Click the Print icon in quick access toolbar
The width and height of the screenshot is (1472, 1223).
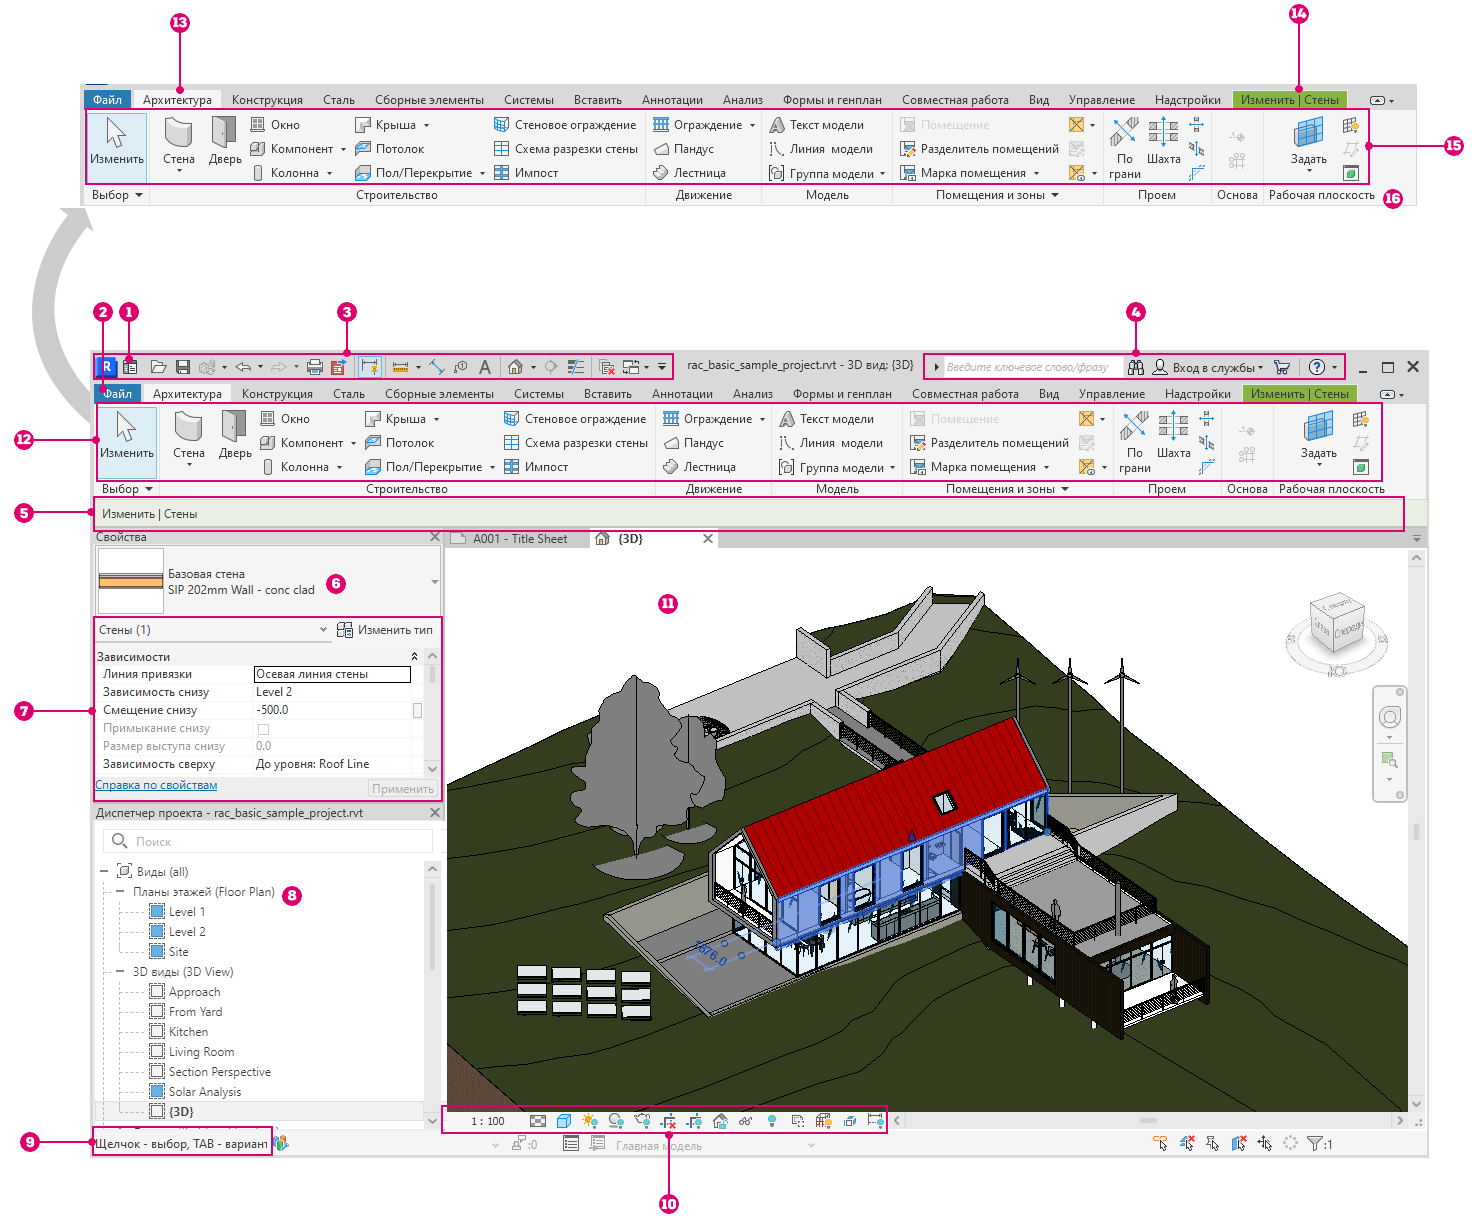click(x=315, y=367)
